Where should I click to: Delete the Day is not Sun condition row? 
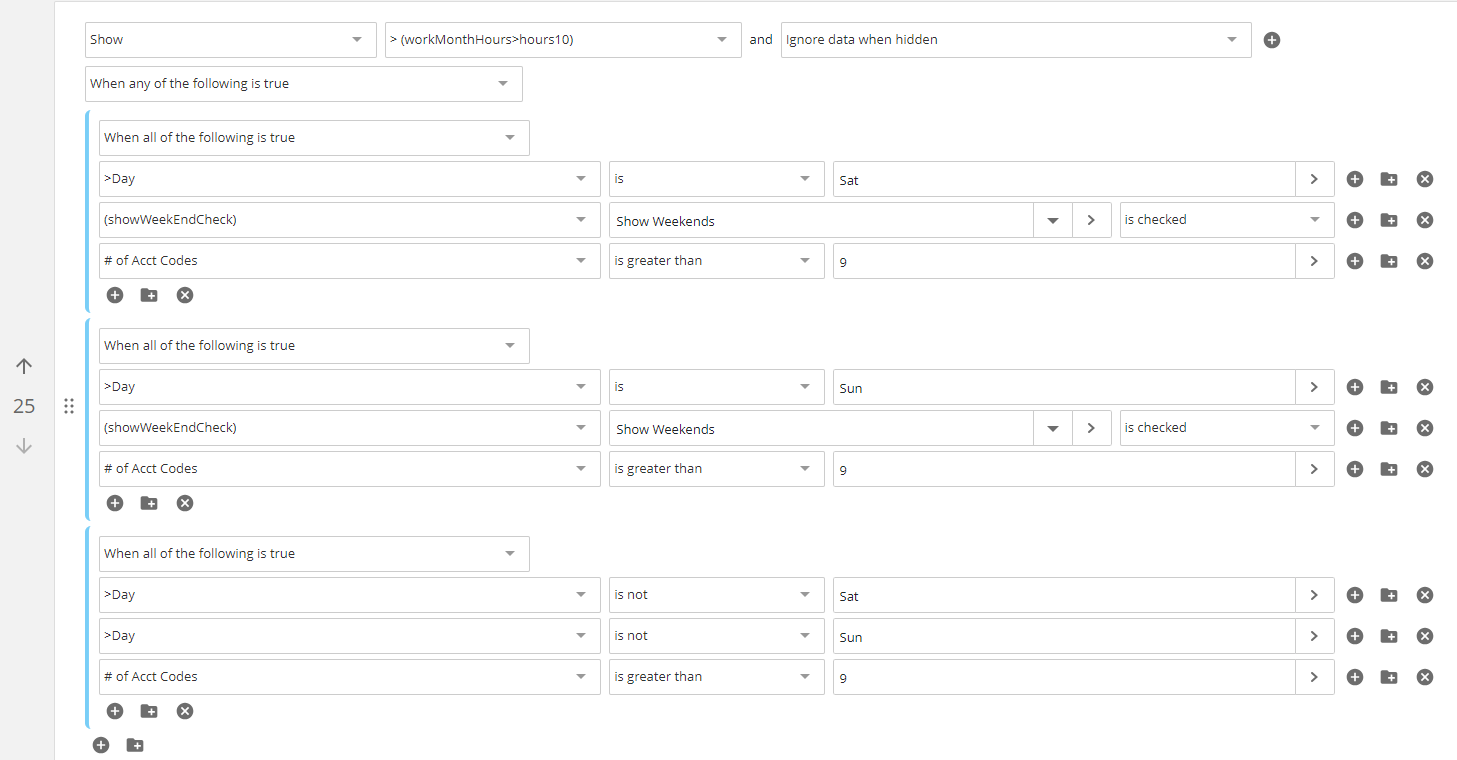point(1425,636)
